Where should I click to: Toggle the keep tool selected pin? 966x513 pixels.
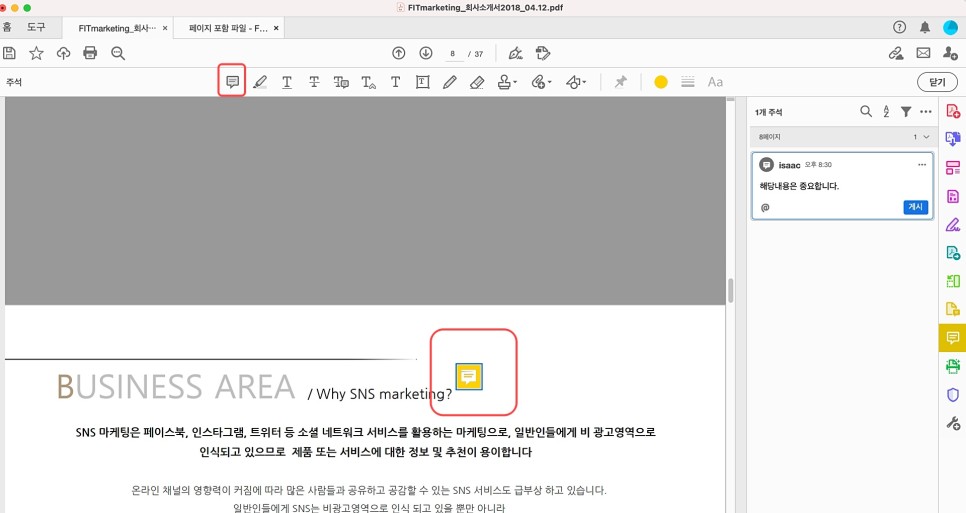(x=620, y=82)
